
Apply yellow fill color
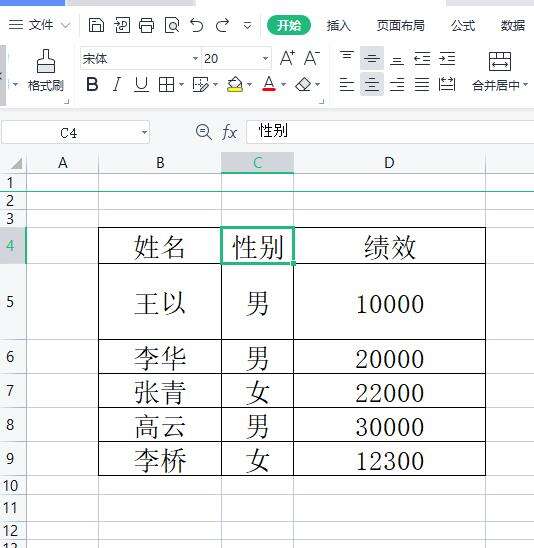click(x=235, y=85)
